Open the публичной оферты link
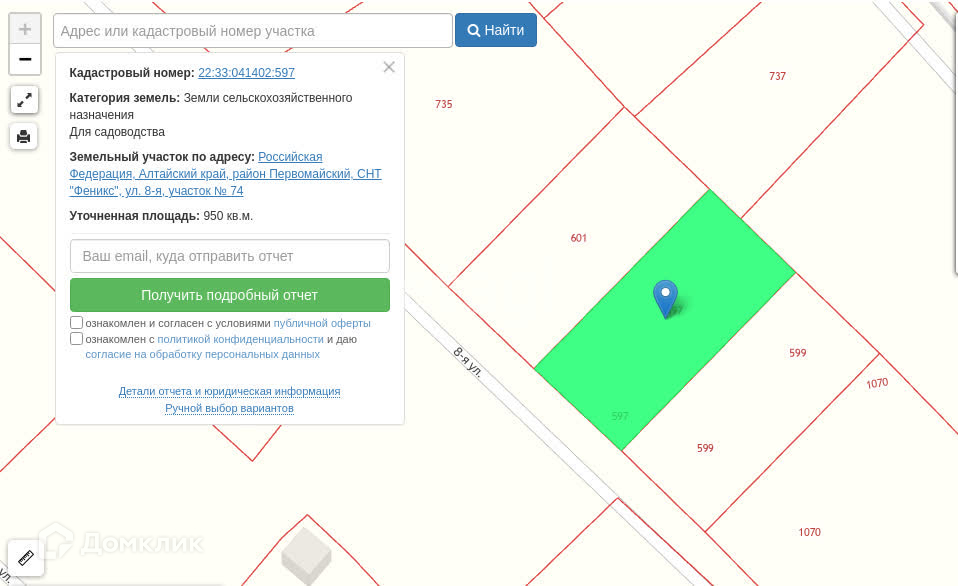 point(322,323)
